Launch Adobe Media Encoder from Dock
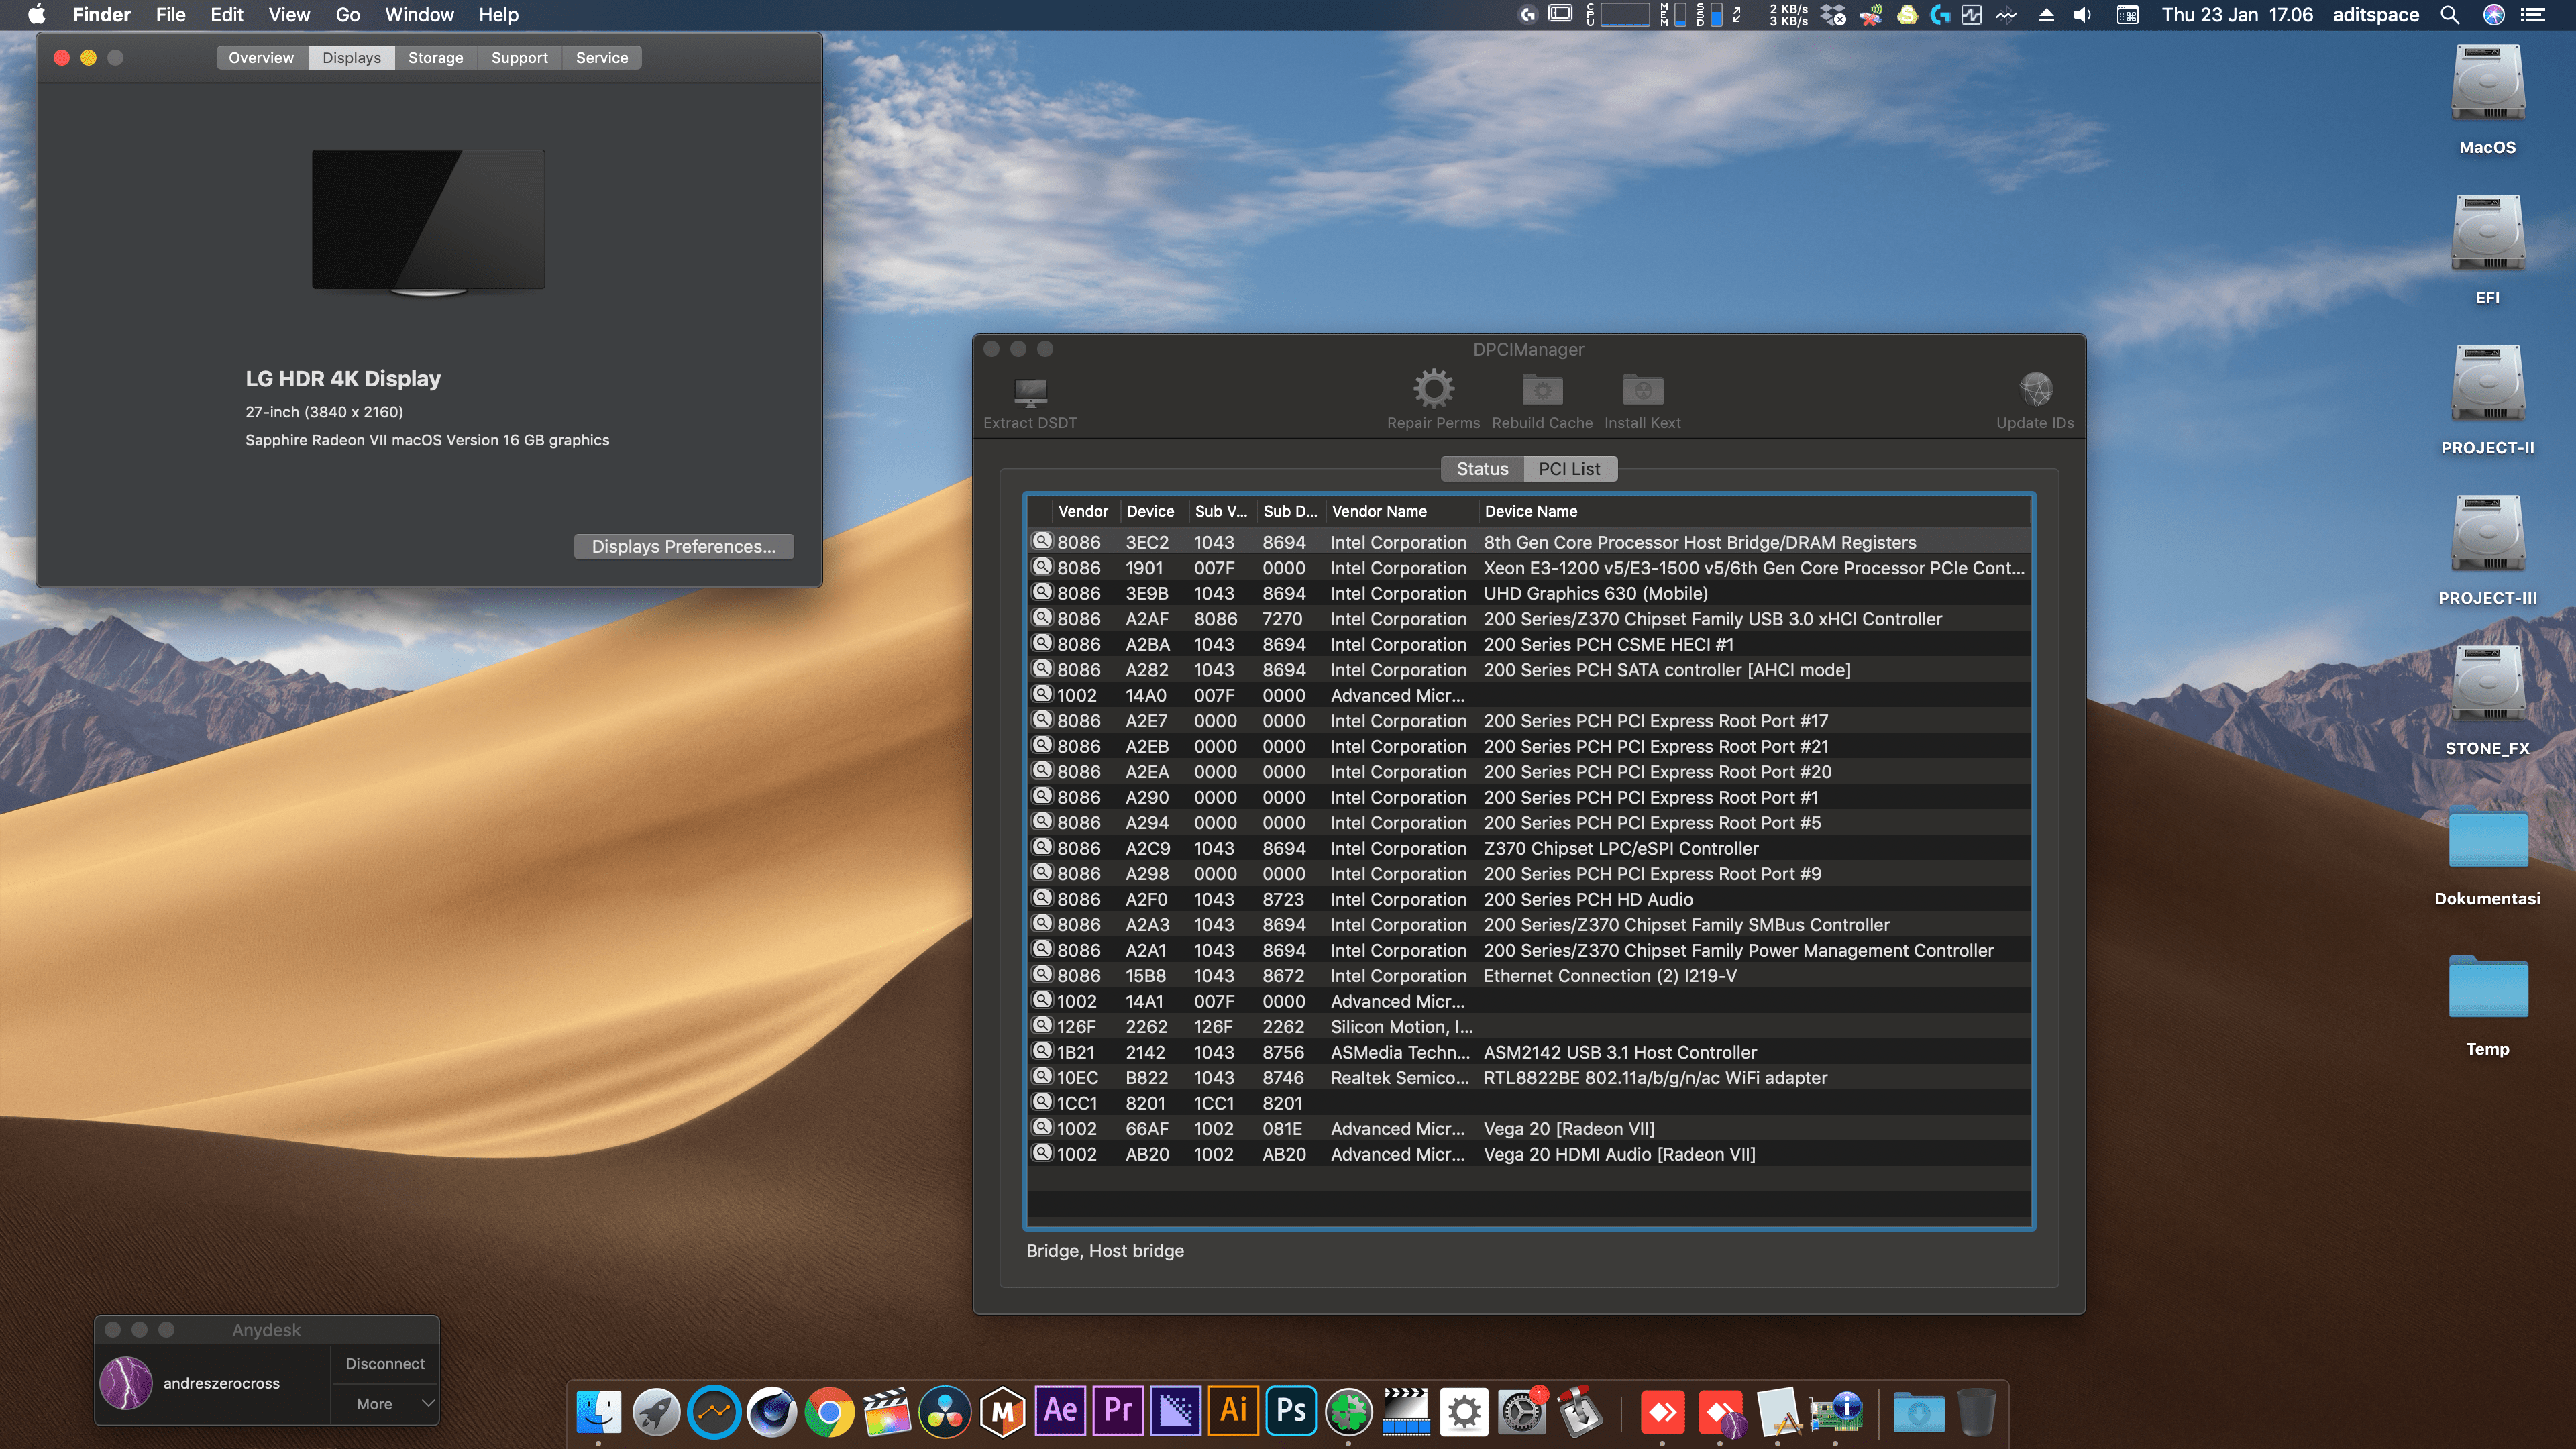 [1176, 1412]
